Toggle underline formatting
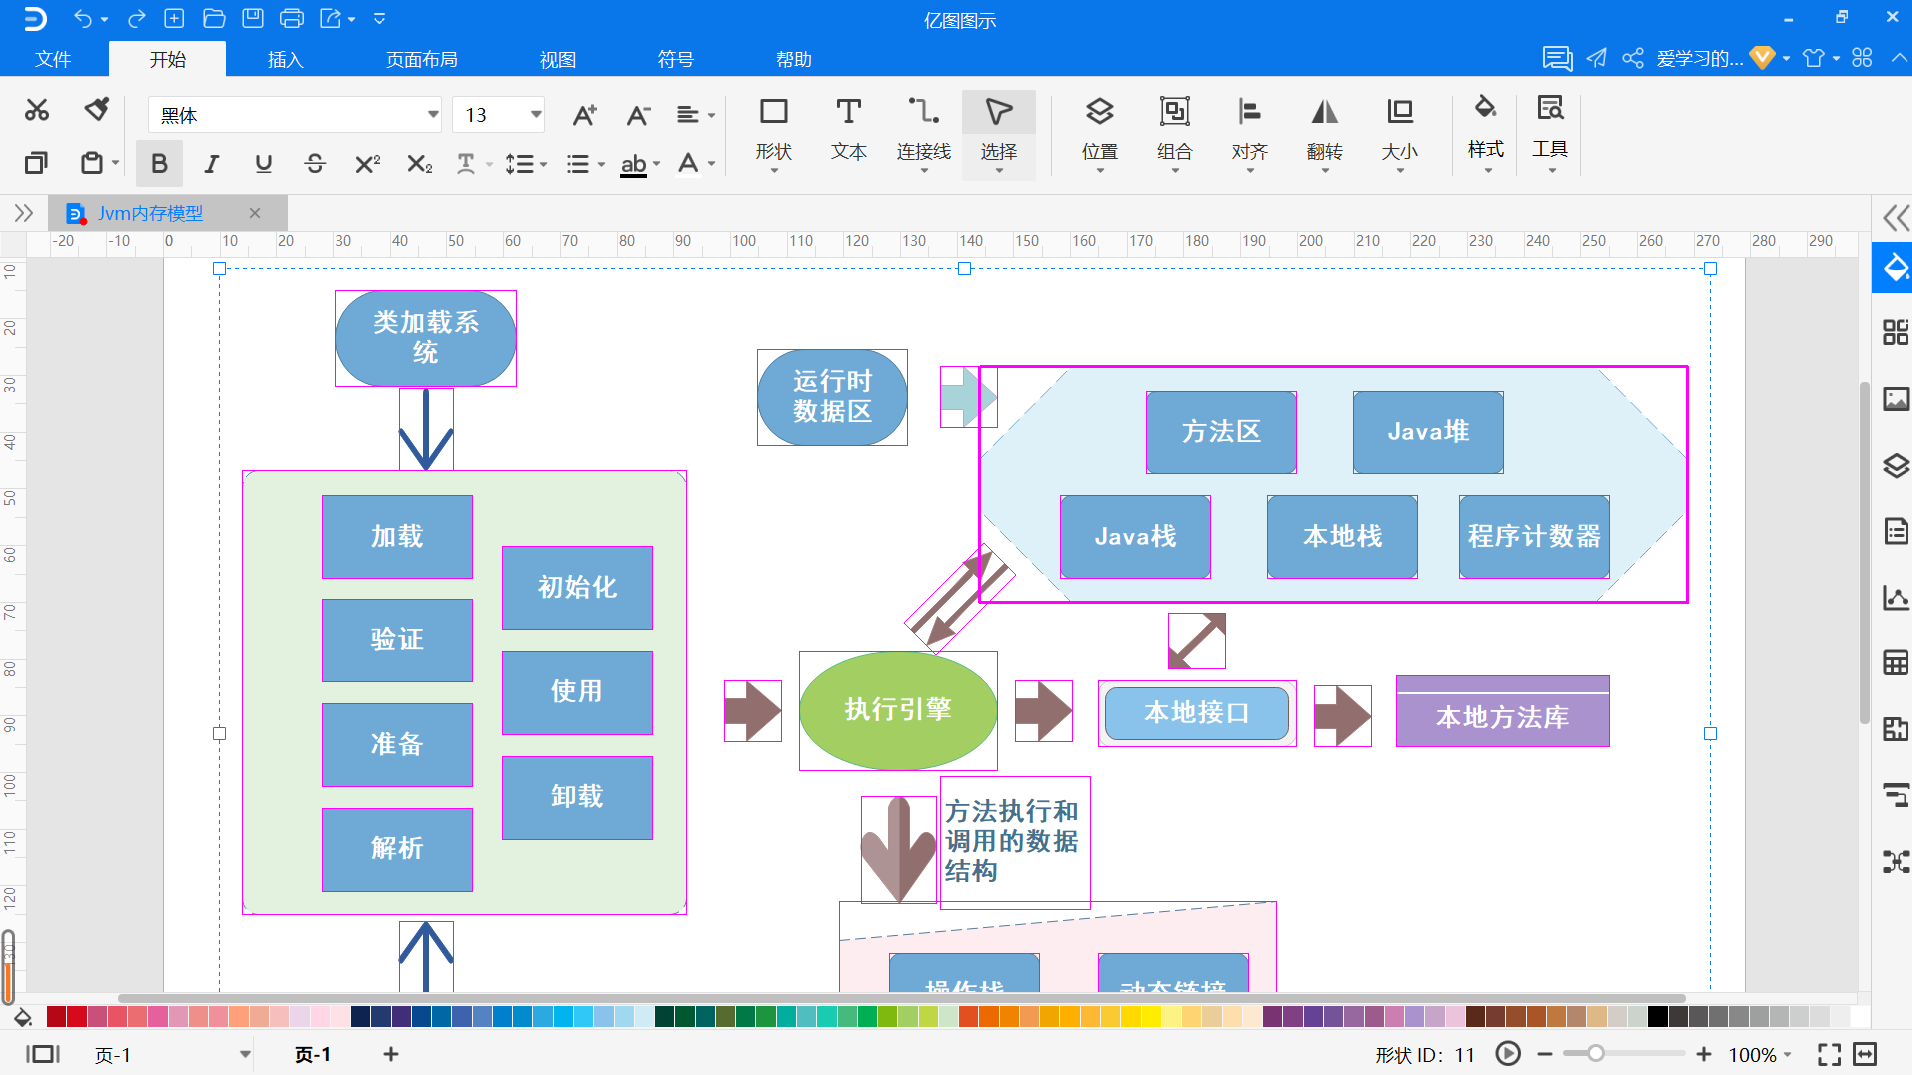This screenshot has width=1912, height=1075. (x=263, y=164)
